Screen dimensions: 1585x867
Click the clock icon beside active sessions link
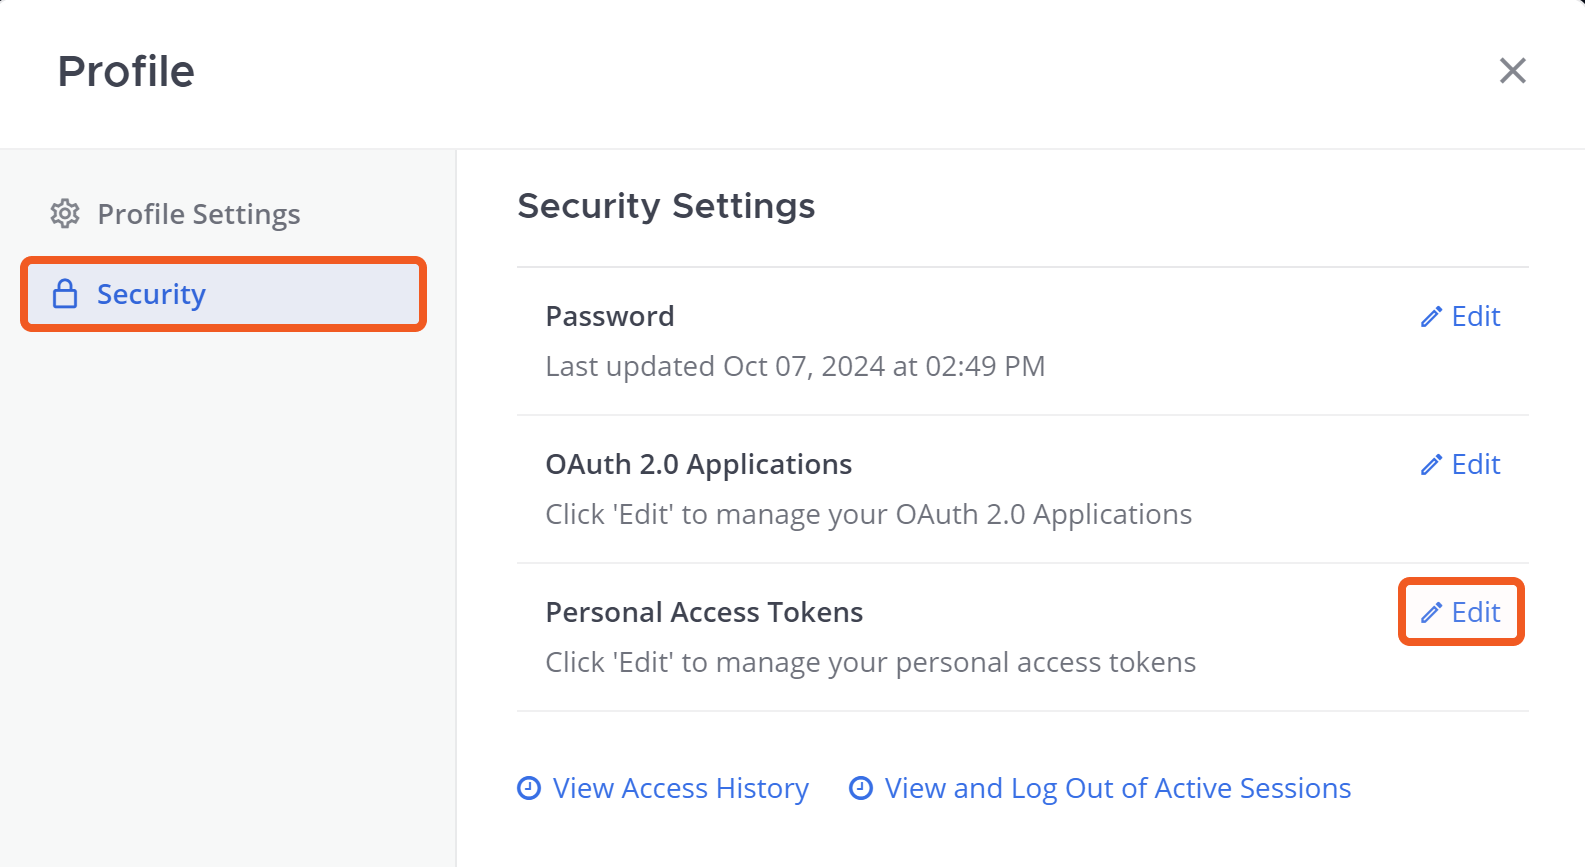point(861,788)
